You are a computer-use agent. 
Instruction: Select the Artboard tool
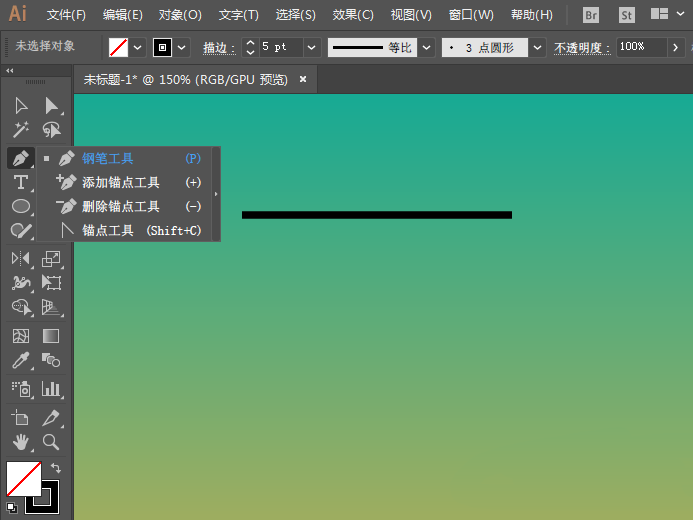20,418
